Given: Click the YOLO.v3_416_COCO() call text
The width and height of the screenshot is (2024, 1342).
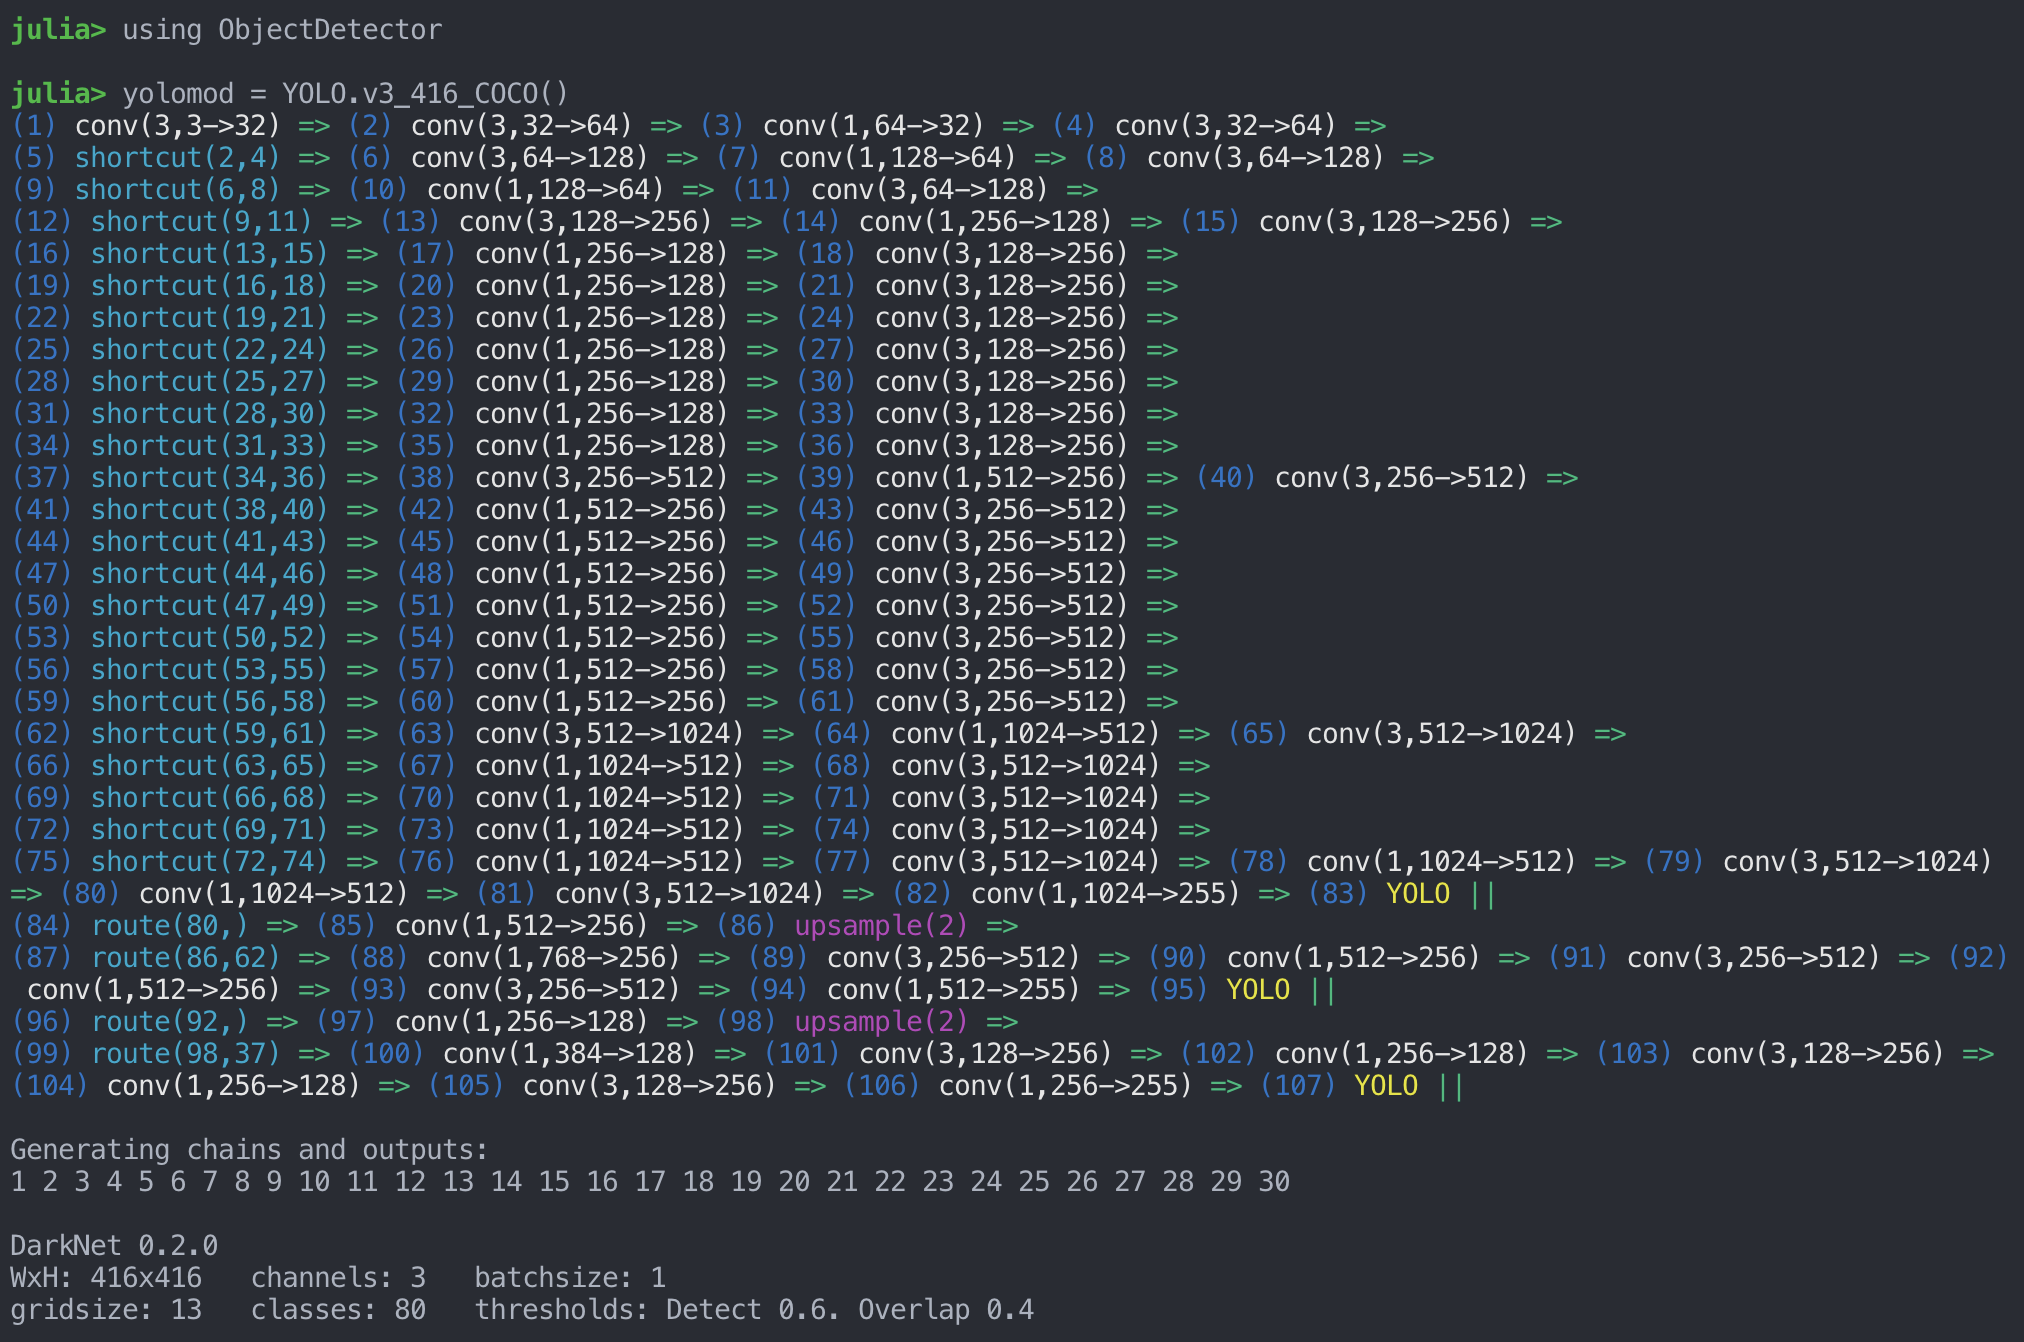Looking at the screenshot, I should coord(425,94).
